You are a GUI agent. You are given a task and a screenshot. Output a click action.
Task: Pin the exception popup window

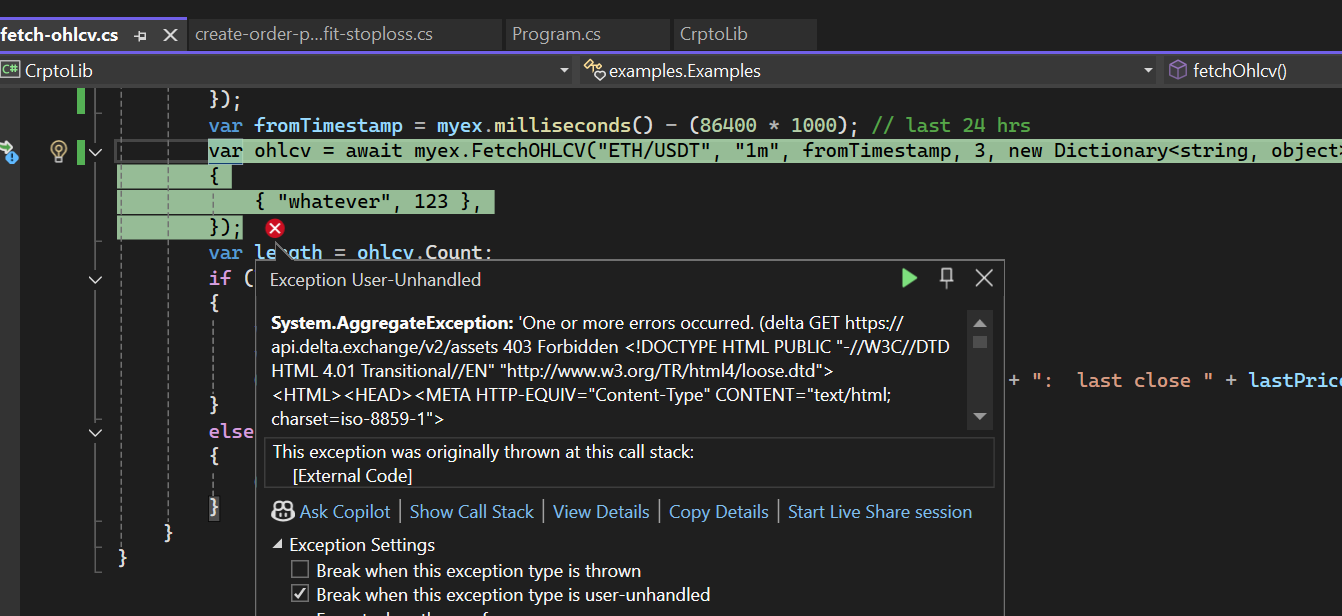(947, 278)
